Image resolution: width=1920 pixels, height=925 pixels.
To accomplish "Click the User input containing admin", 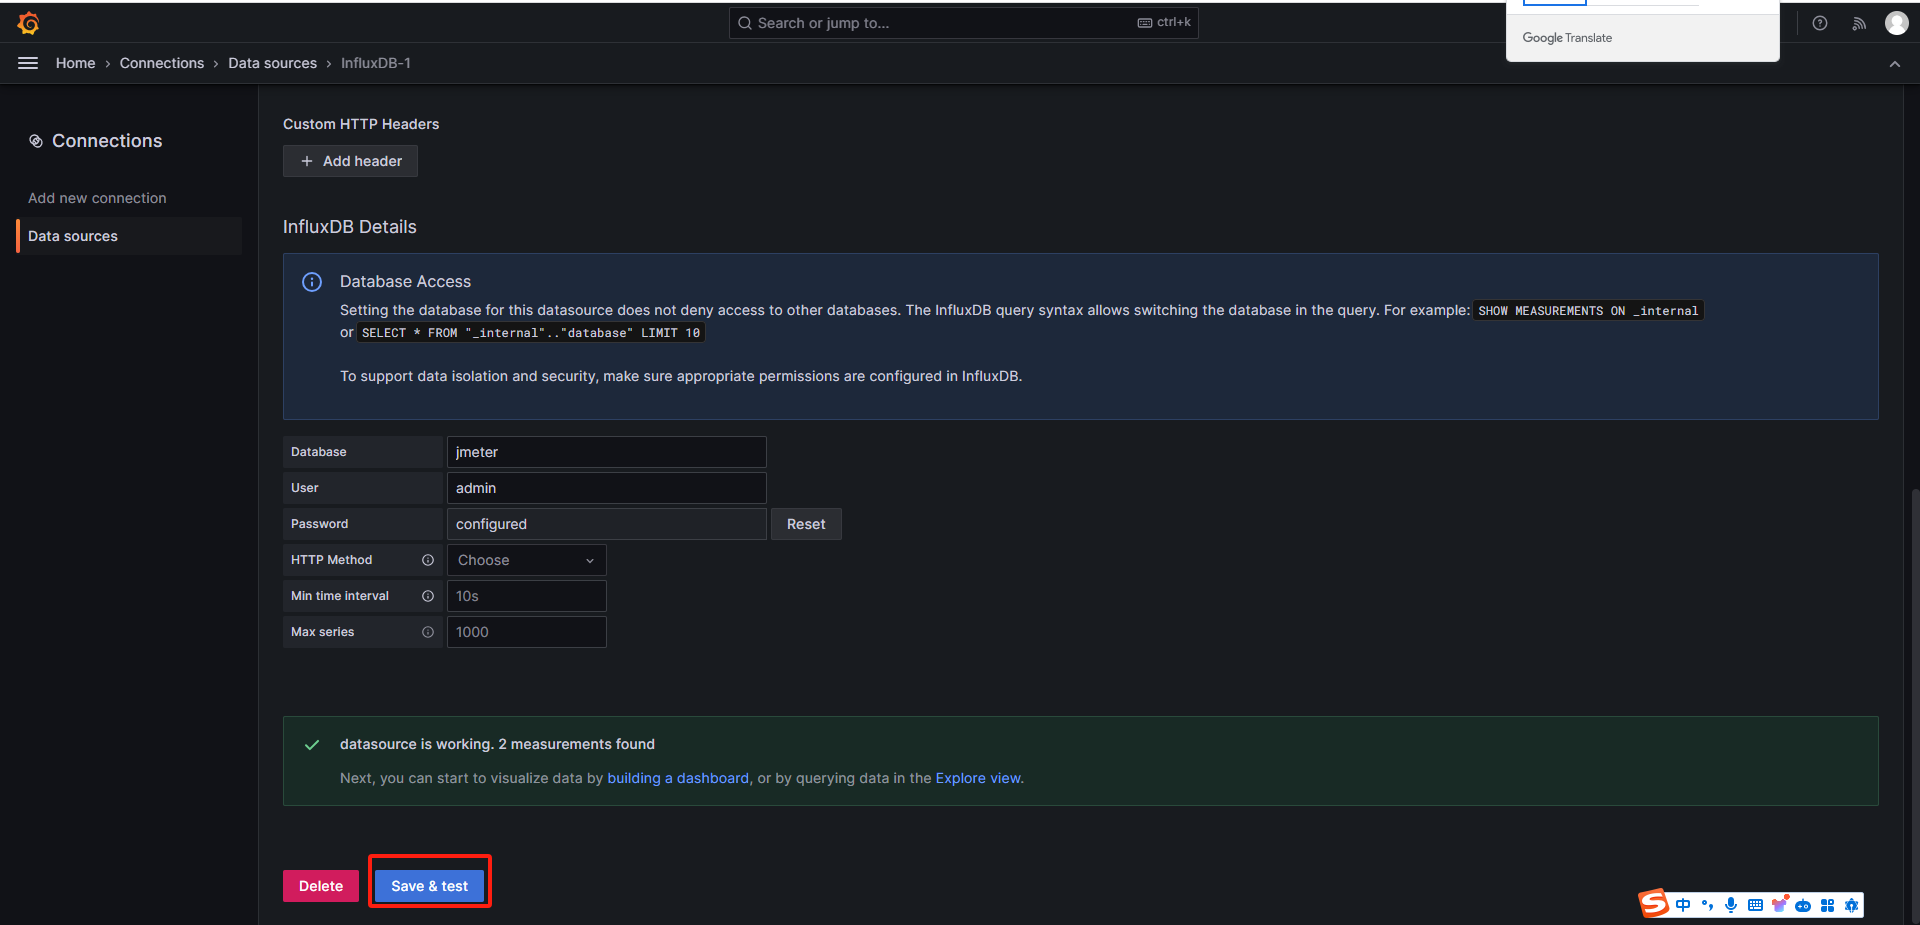I will click(606, 488).
